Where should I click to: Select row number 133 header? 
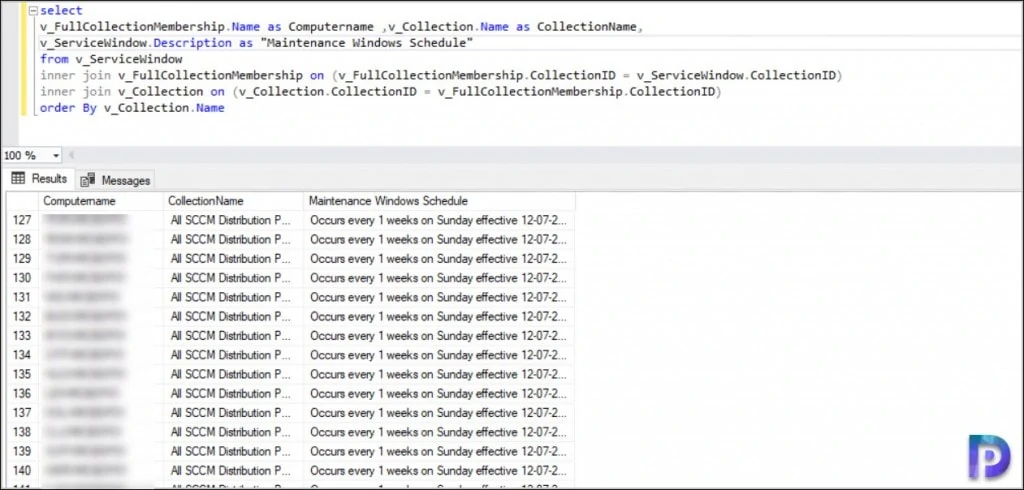(22, 336)
